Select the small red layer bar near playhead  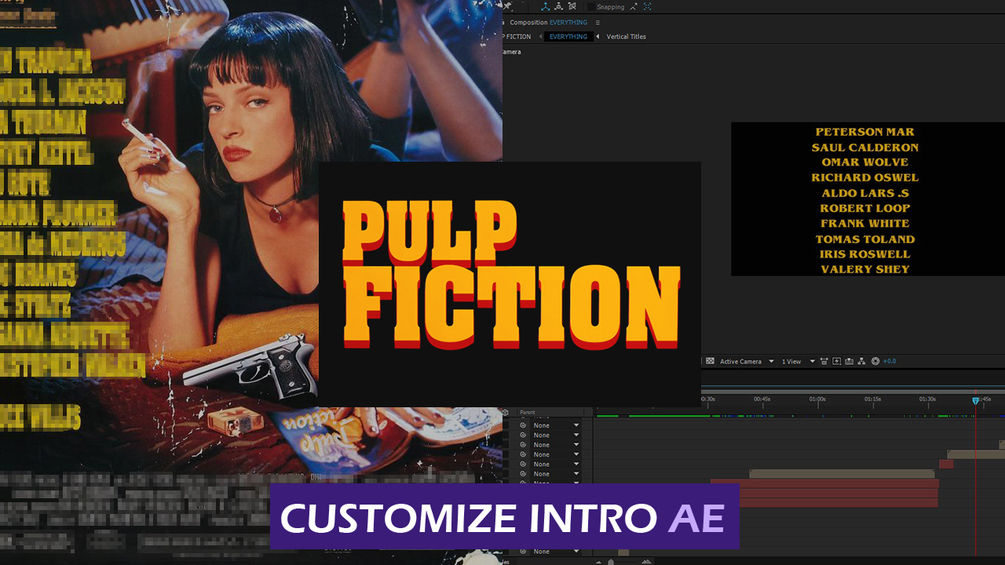pos(946,464)
